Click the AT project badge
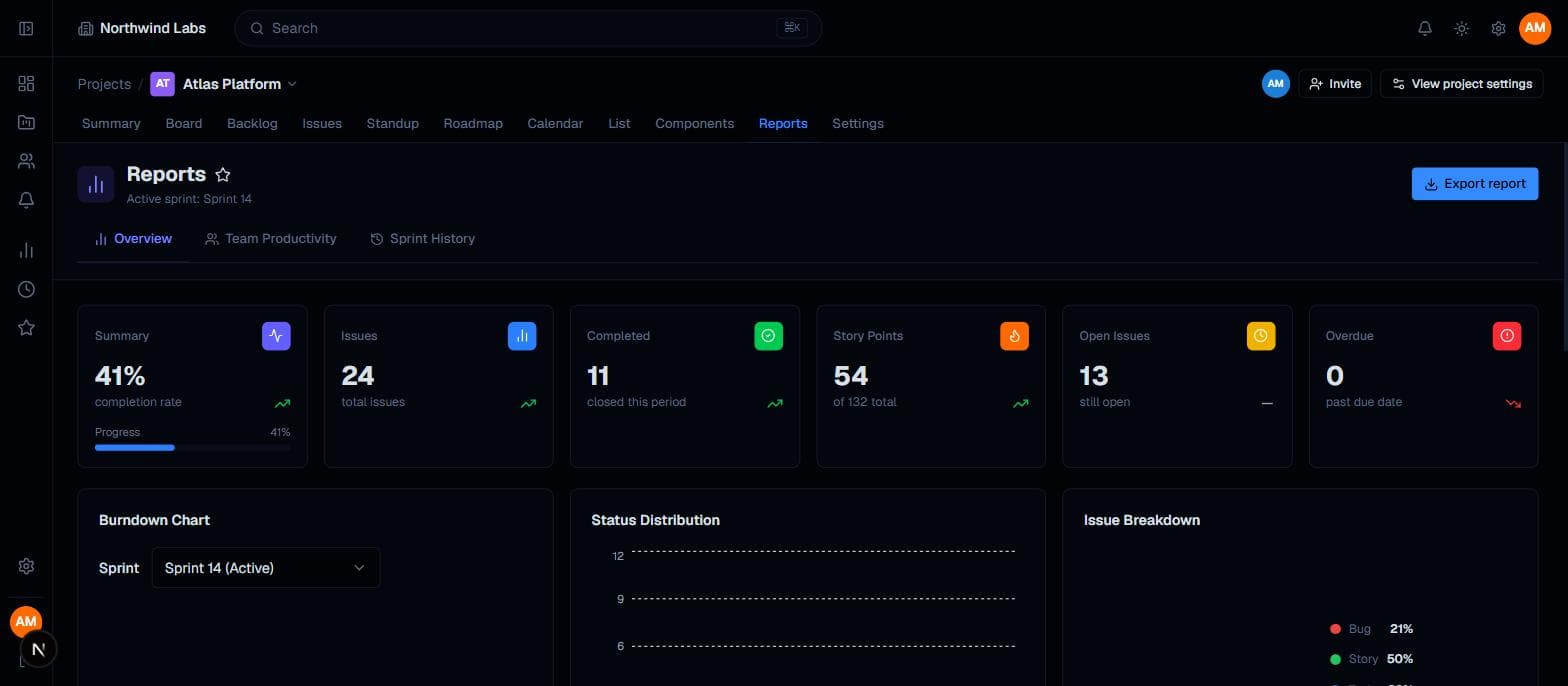 click(x=162, y=84)
